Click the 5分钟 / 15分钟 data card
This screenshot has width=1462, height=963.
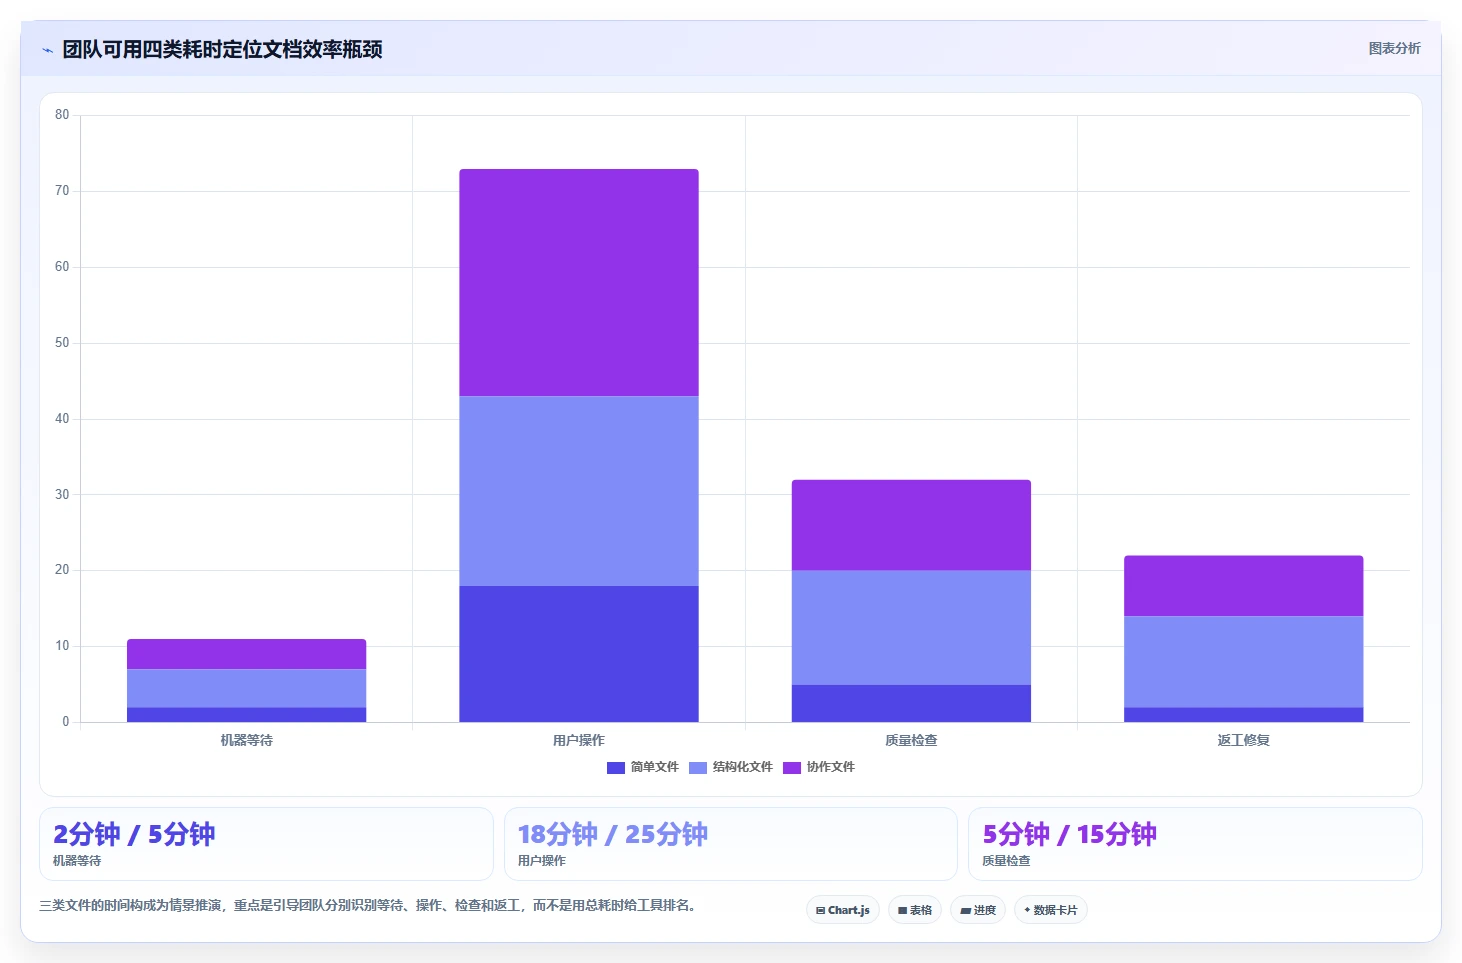[1195, 844]
